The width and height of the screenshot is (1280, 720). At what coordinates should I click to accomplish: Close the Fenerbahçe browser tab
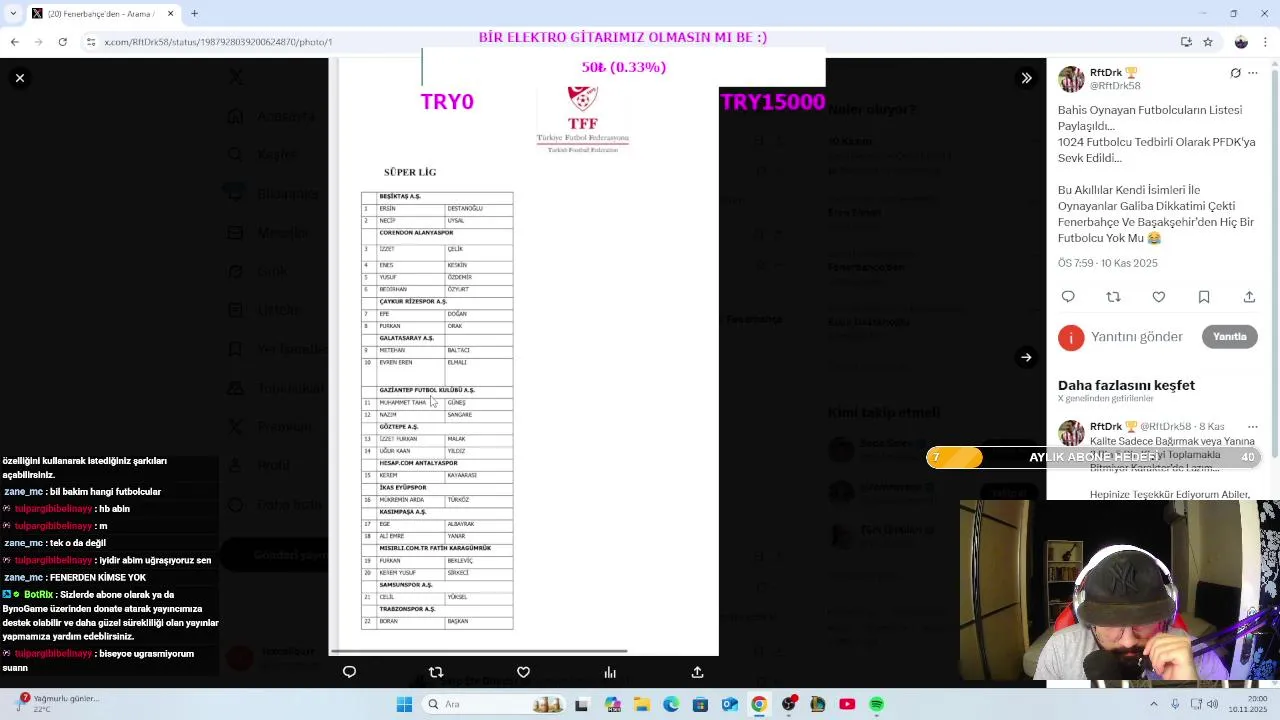[170, 13]
